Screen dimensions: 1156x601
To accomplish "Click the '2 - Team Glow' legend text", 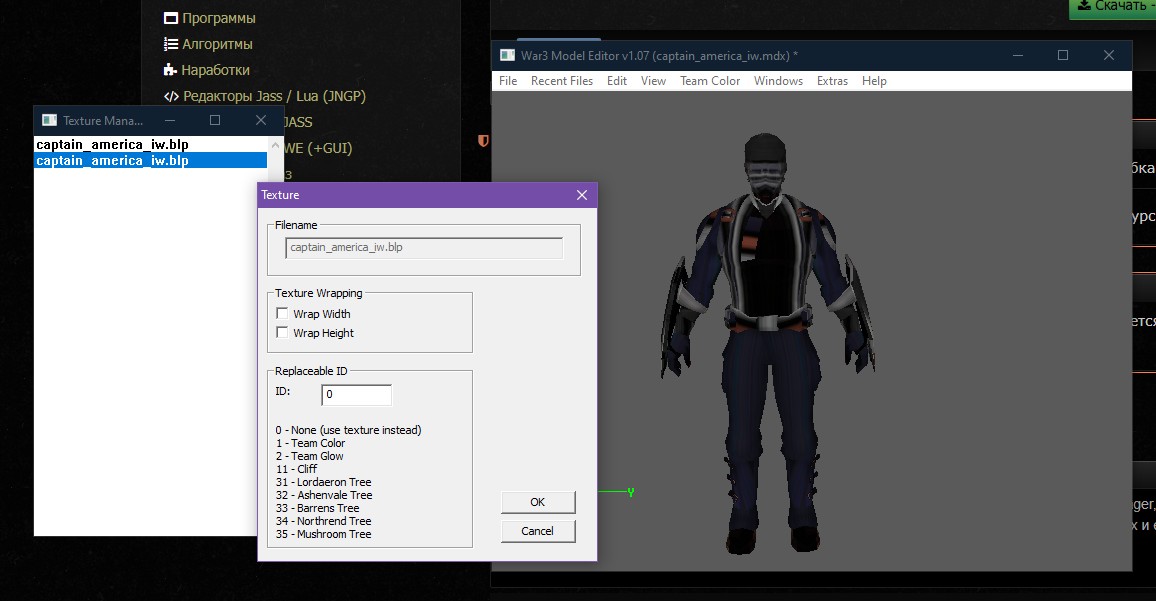I will coord(310,456).
